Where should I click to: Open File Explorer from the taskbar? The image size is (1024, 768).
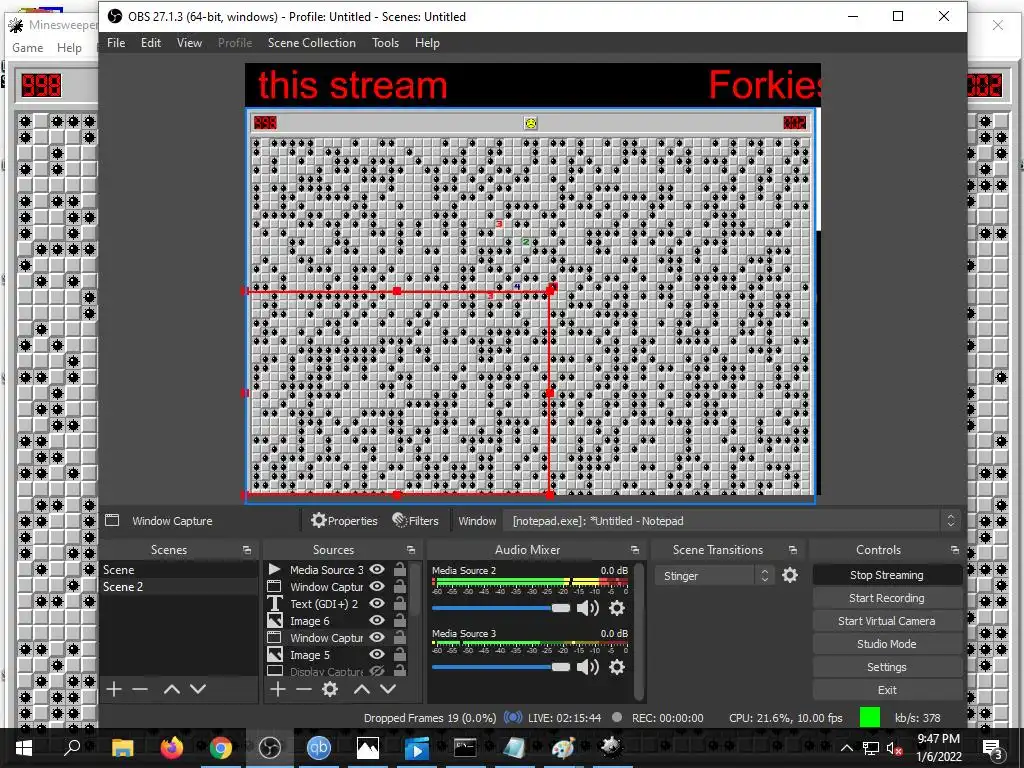pyautogui.click(x=123, y=748)
